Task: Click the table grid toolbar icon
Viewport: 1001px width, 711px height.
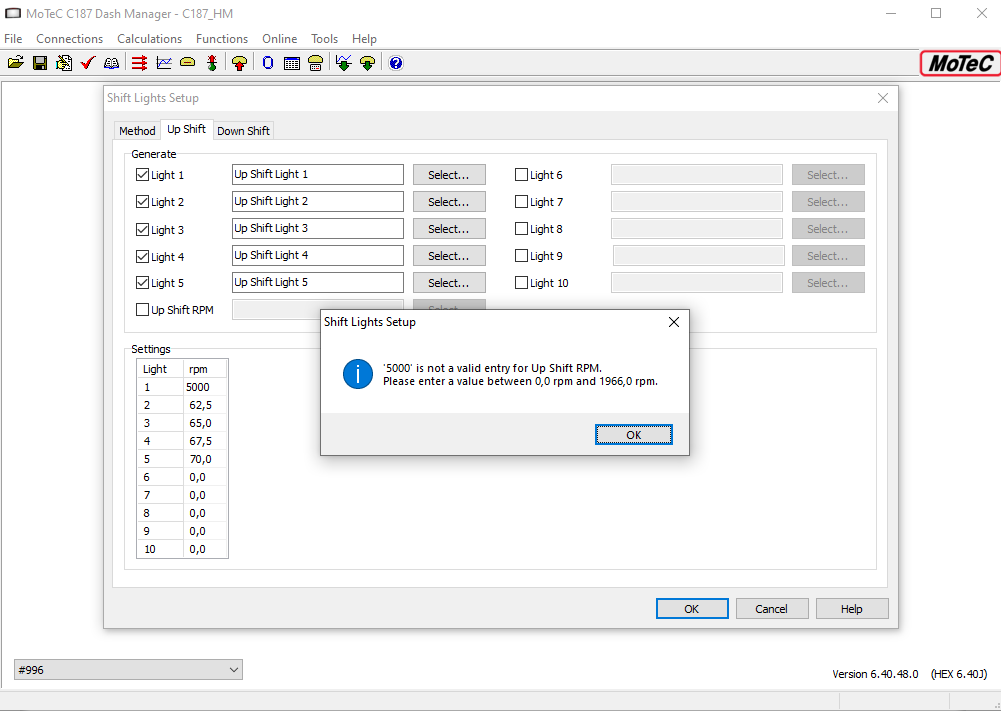Action: click(x=292, y=63)
